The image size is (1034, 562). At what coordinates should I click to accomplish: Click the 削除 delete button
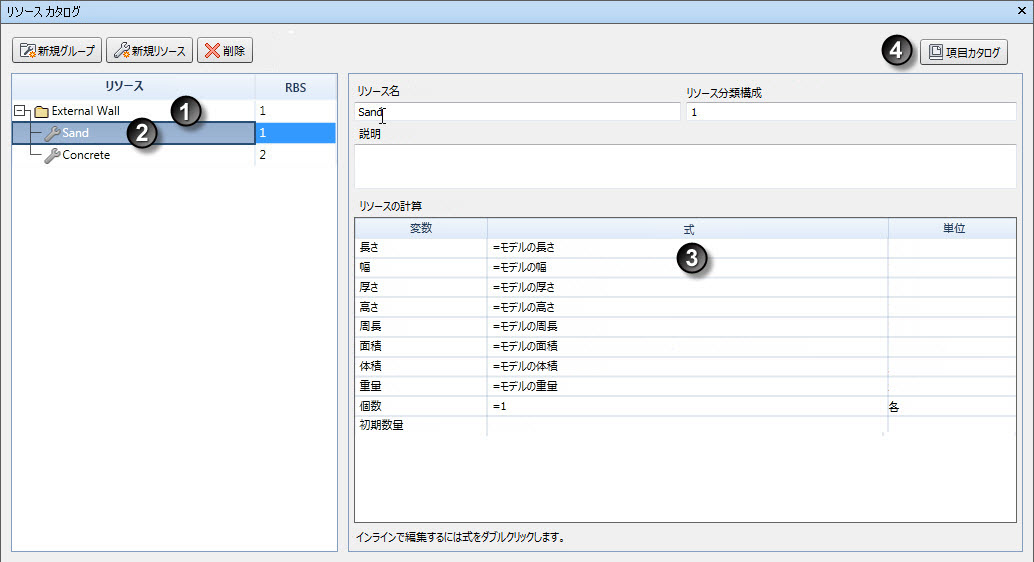[225, 51]
